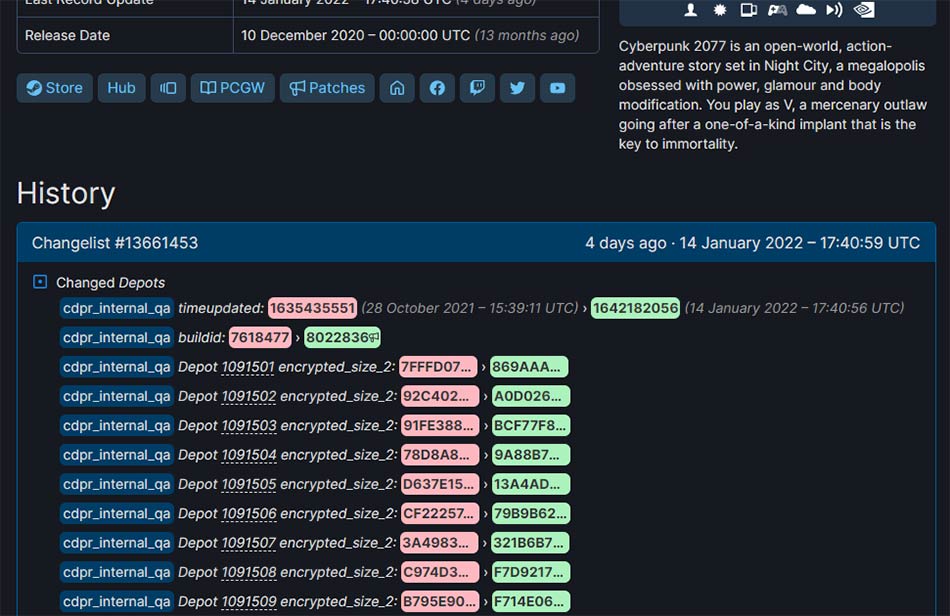Viewport: 950px width, 616px height.
Task: Open the YouTube link icon
Action: tap(557, 88)
